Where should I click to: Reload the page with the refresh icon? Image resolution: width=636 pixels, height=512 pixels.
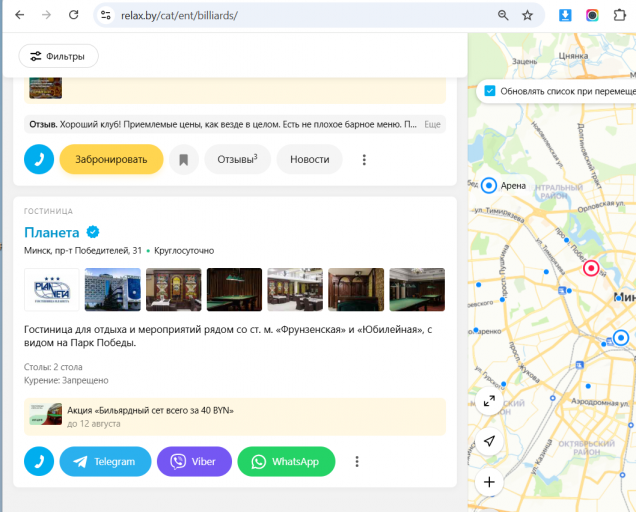tap(73, 15)
